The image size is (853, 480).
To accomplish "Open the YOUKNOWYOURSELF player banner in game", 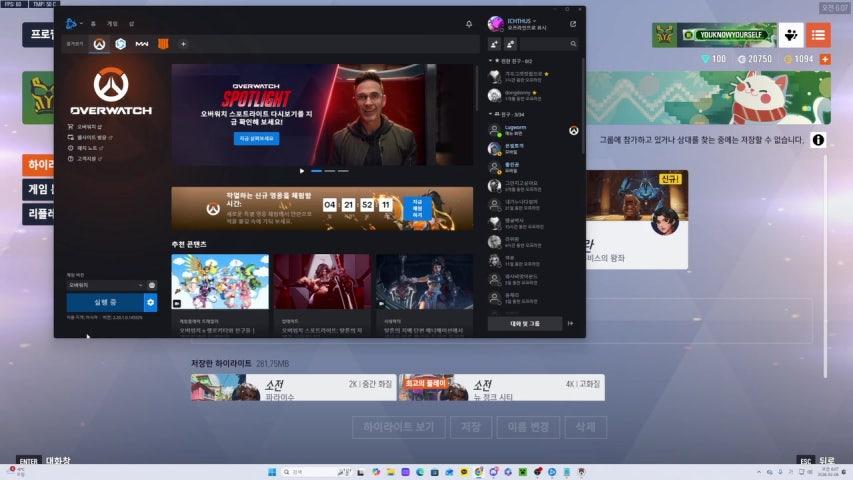I will 715,35.
